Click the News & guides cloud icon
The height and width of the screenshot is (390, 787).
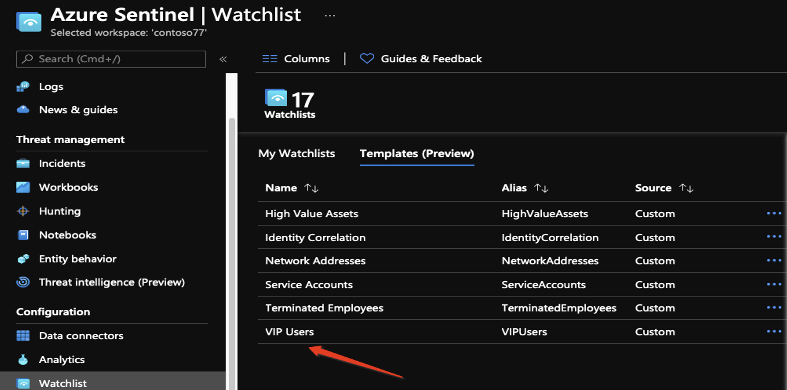tap(23, 109)
